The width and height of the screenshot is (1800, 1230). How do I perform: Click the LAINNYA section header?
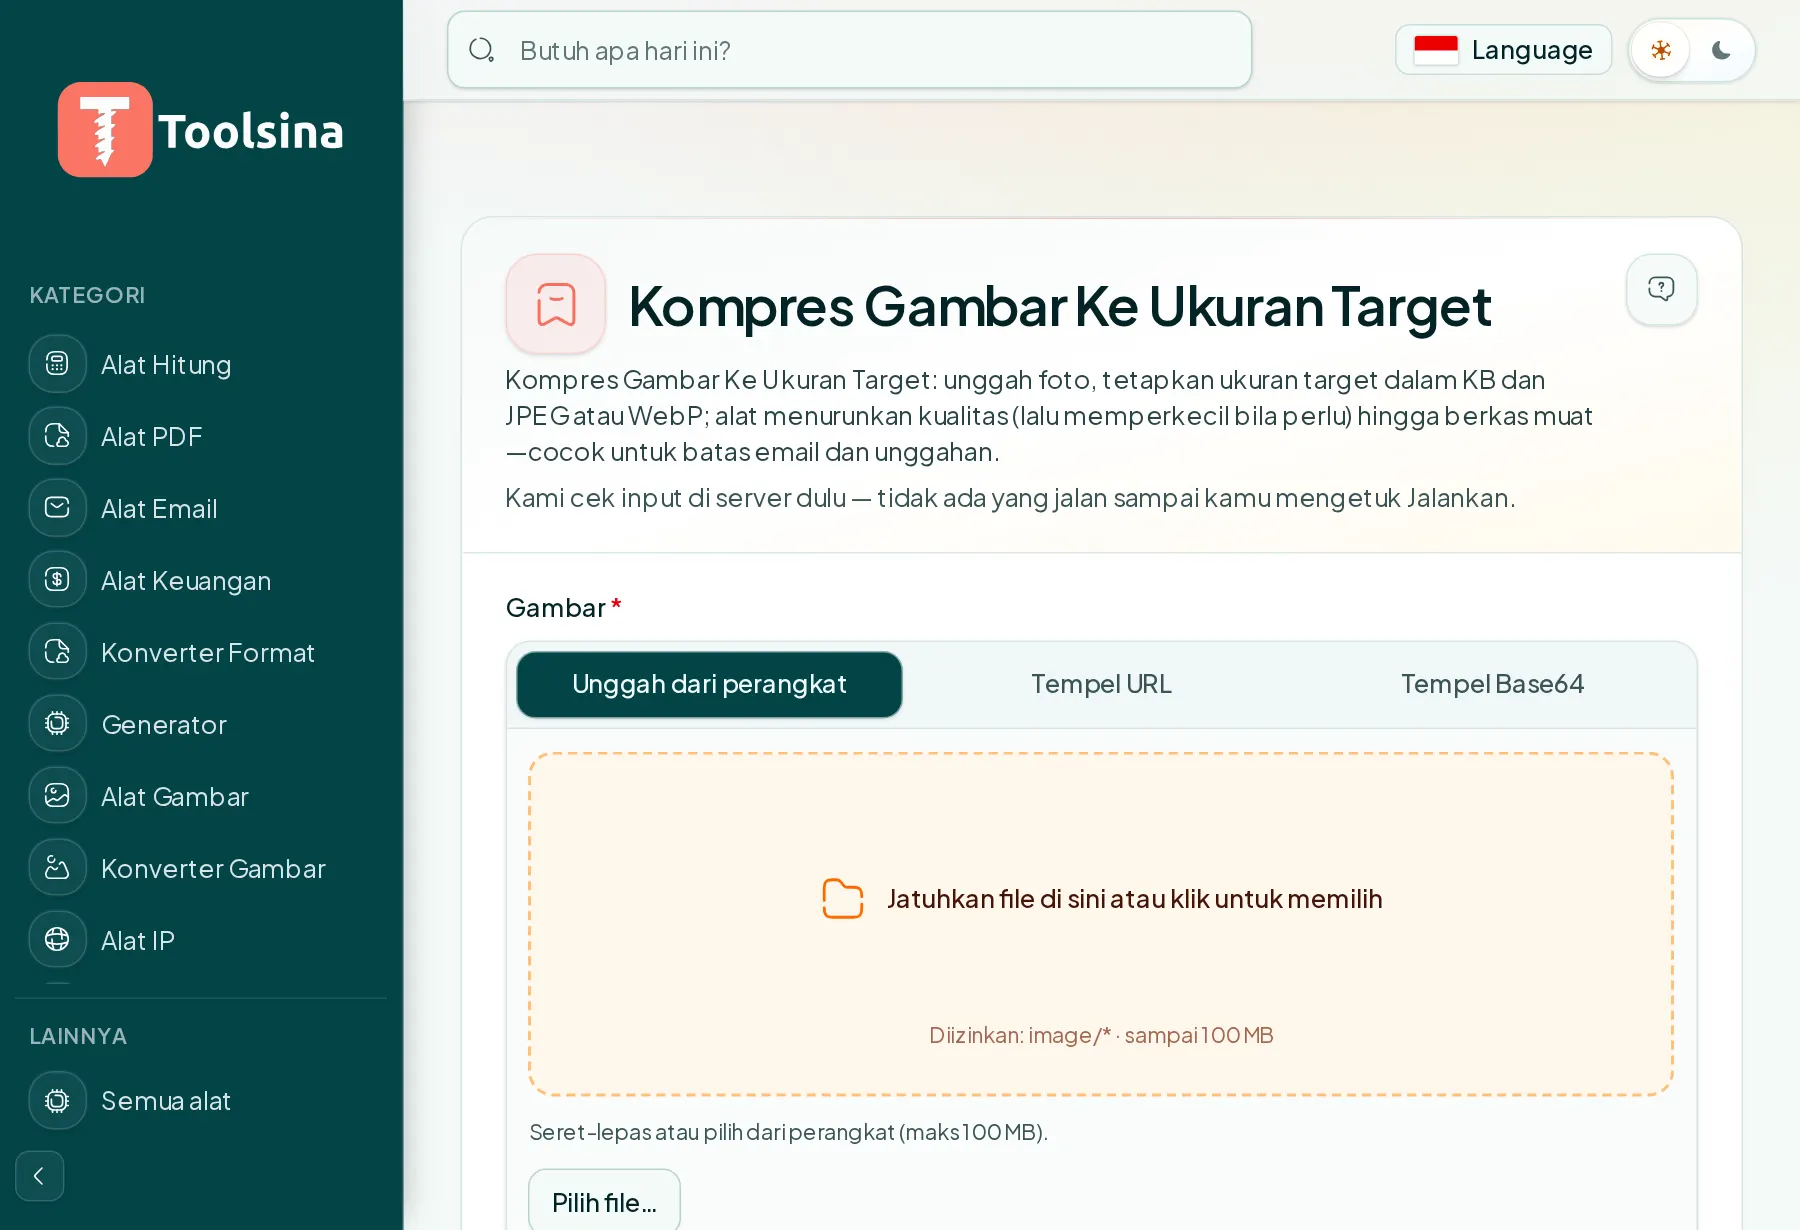(78, 1036)
